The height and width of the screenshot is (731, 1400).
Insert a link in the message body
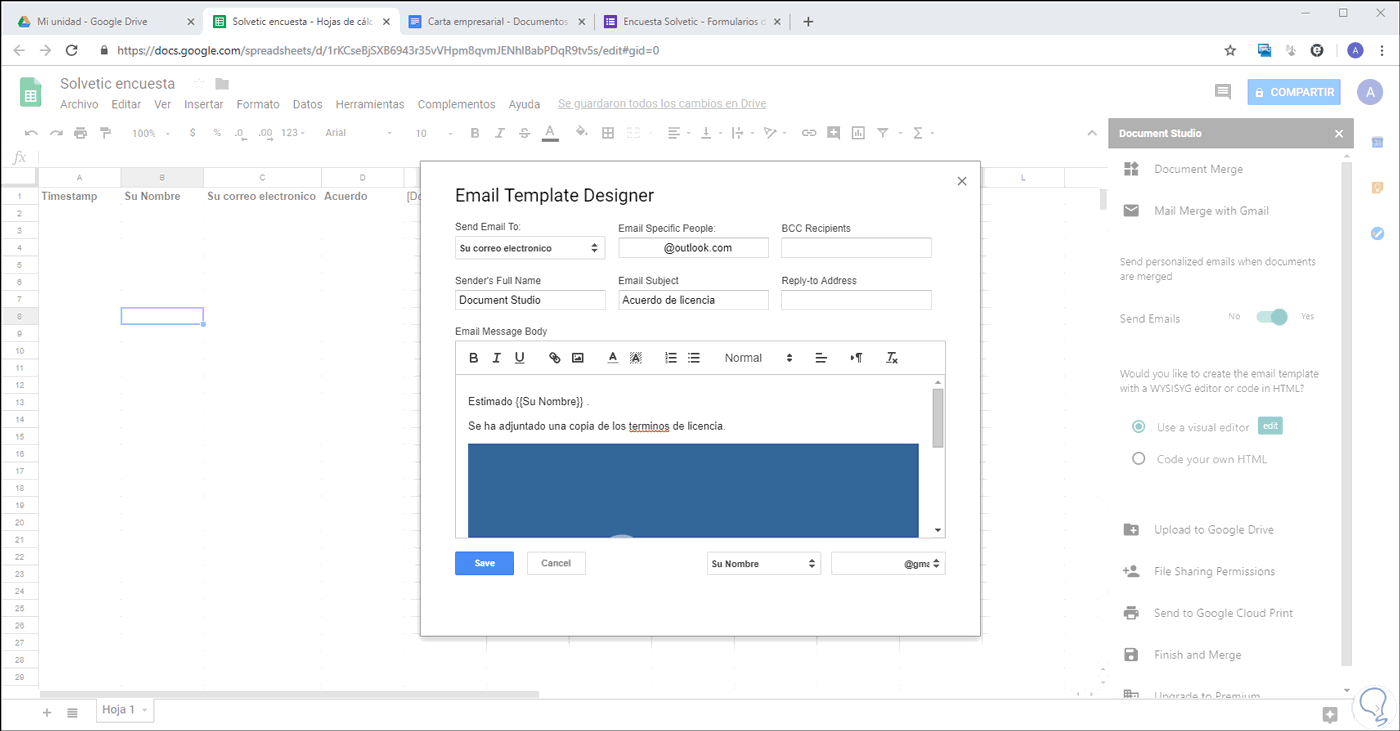click(555, 358)
